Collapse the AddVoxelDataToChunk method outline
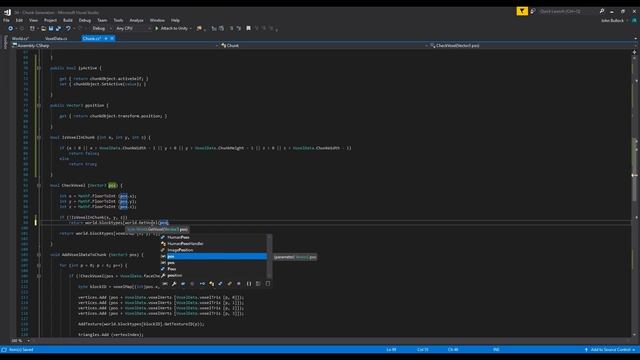This screenshot has width=640, height=360. [x=39, y=255]
